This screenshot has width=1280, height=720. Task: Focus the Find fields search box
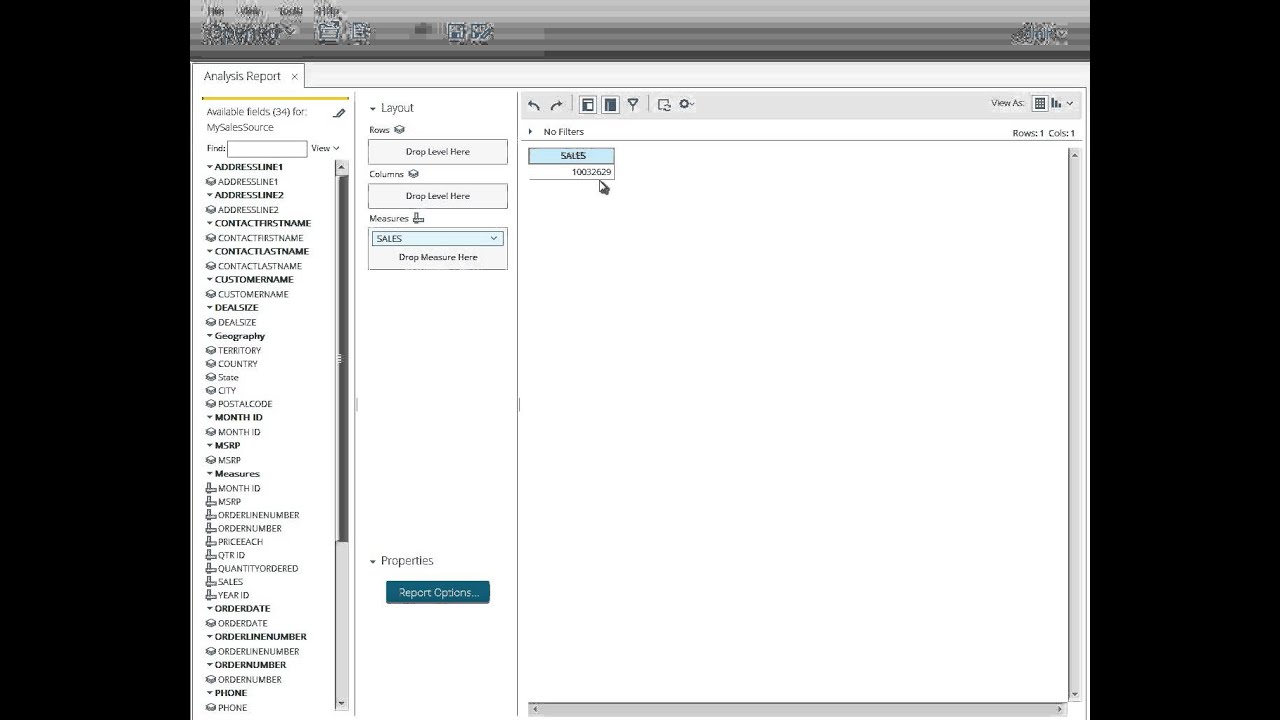pos(267,148)
